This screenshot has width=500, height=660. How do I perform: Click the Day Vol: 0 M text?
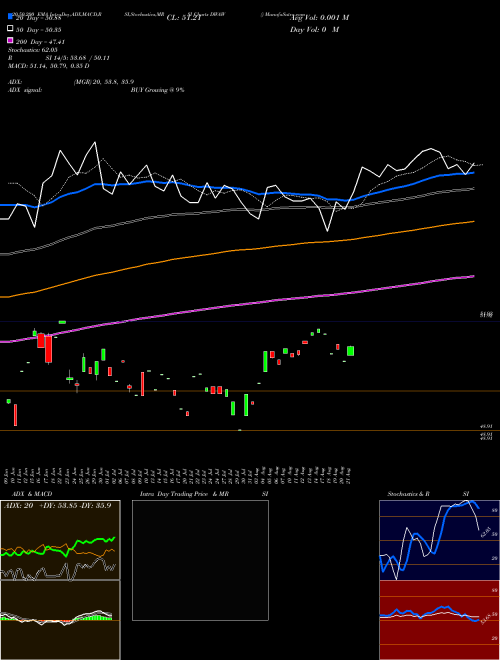click(x=314, y=29)
